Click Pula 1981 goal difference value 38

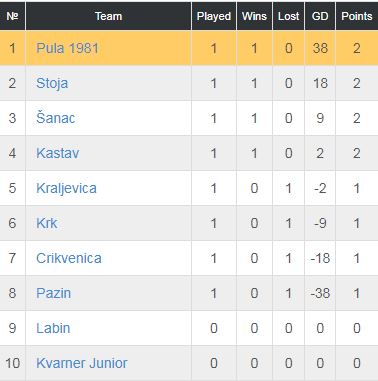(320, 48)
